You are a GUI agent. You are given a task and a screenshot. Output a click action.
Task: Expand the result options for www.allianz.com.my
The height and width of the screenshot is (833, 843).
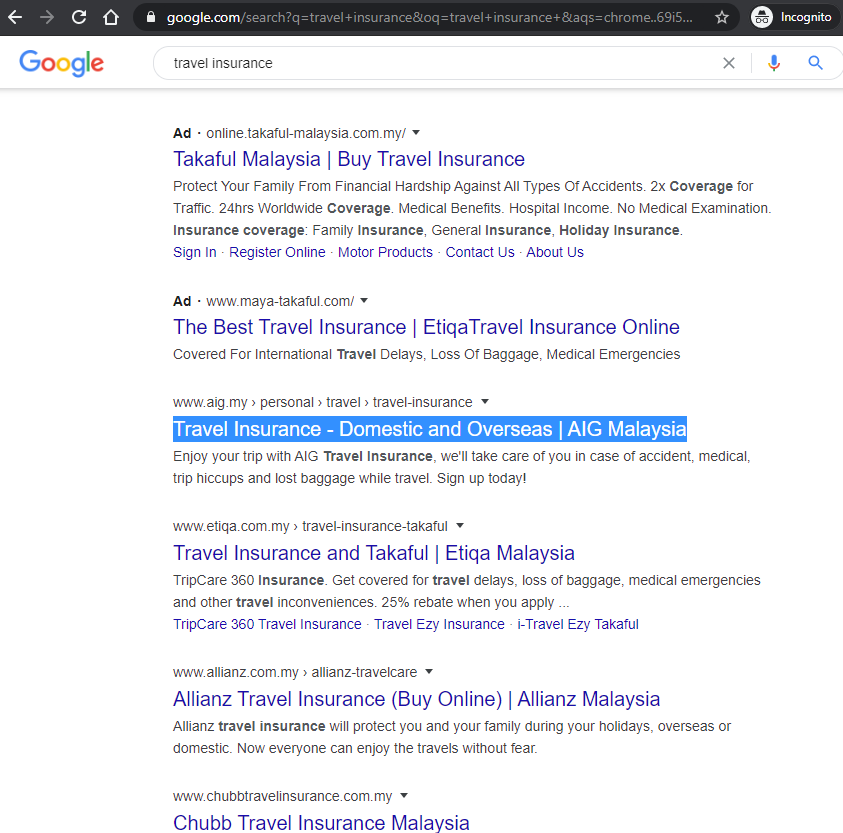(x=429, y=671)
